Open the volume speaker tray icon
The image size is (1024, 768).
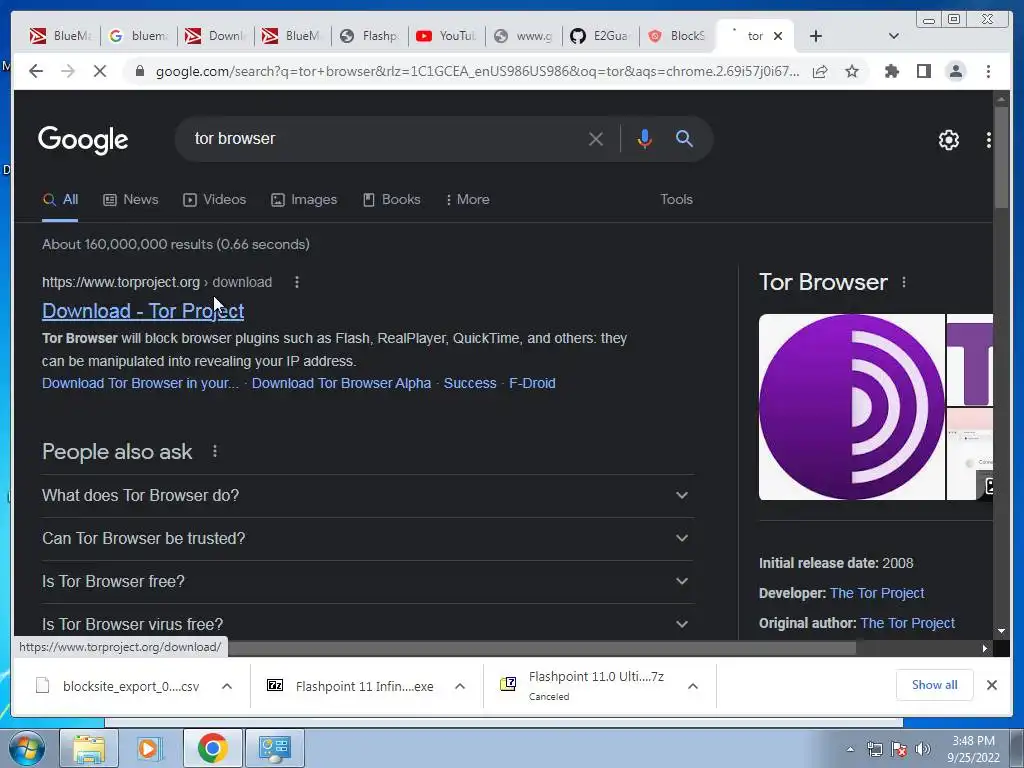pyautogui.click(x=923, y=749)
